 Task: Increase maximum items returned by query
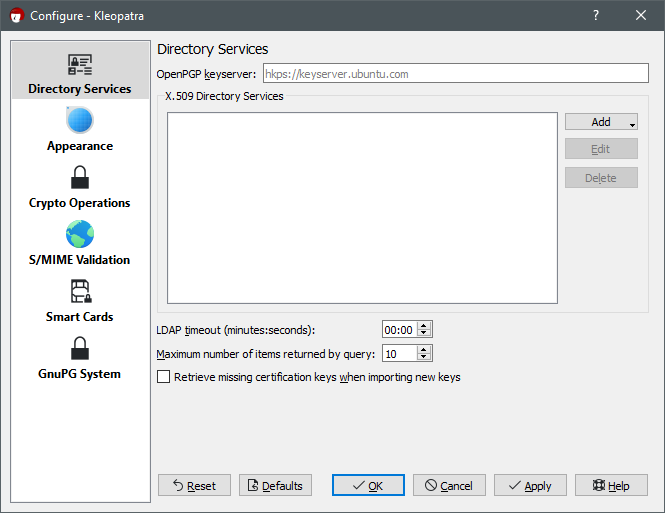pyautogui.click(x=423, y=349)
